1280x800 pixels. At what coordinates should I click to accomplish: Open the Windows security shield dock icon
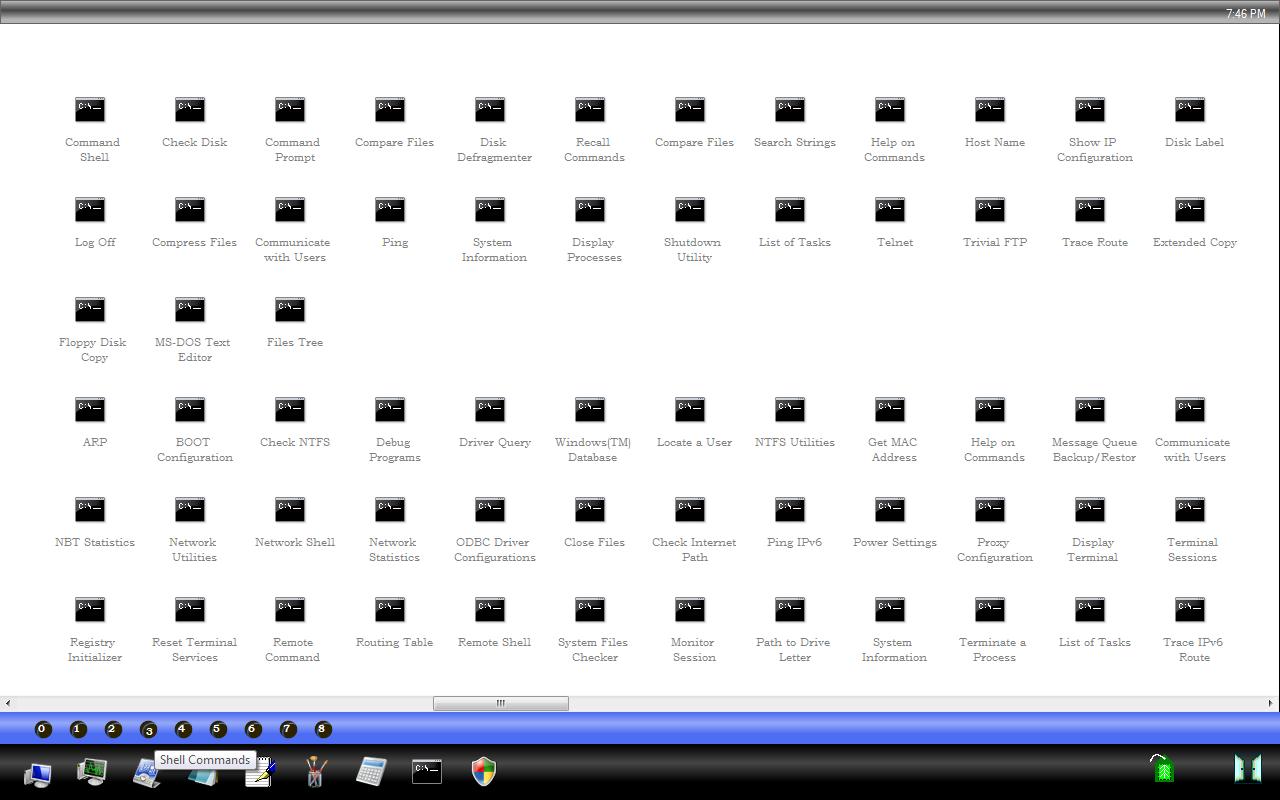[x=484, y=771]
